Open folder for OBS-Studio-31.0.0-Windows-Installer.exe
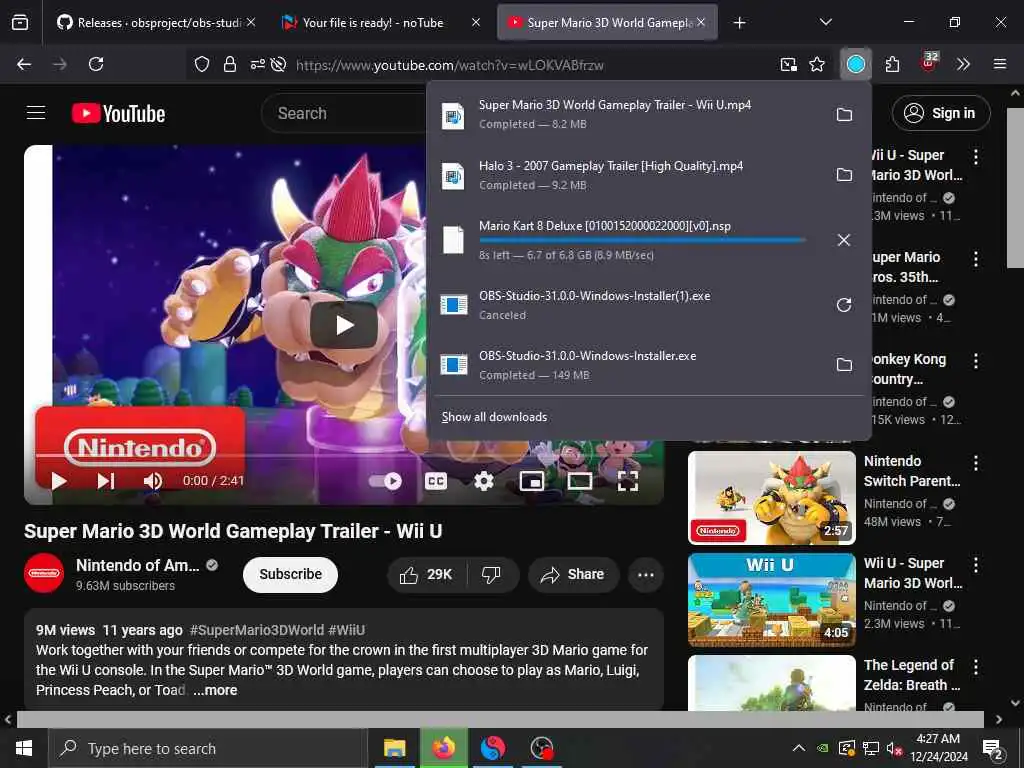Viewport: 1024px width, 768px height. click(x=844, y=364)
